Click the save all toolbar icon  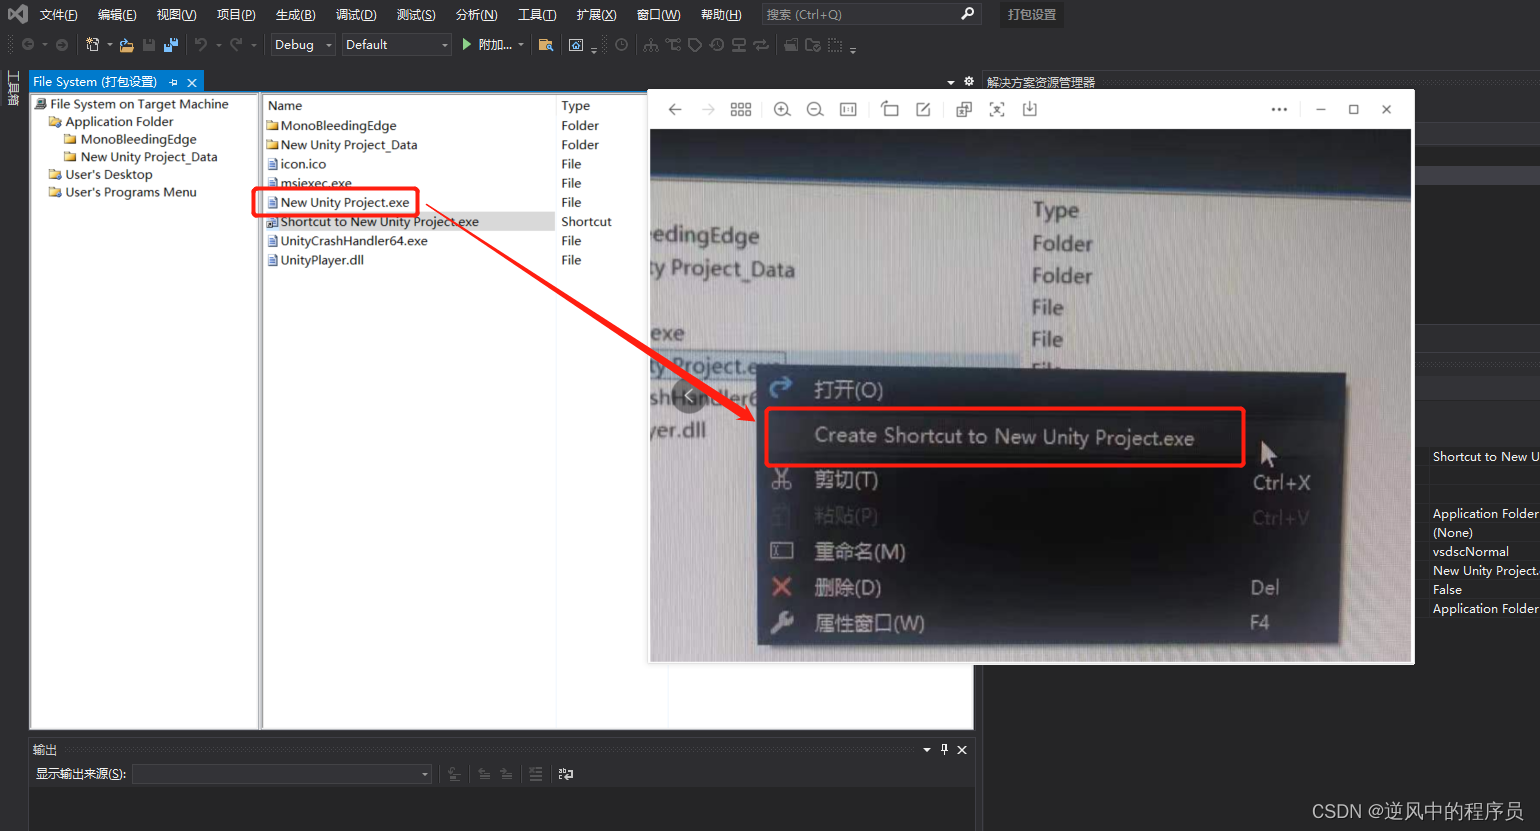coord(171,45)
